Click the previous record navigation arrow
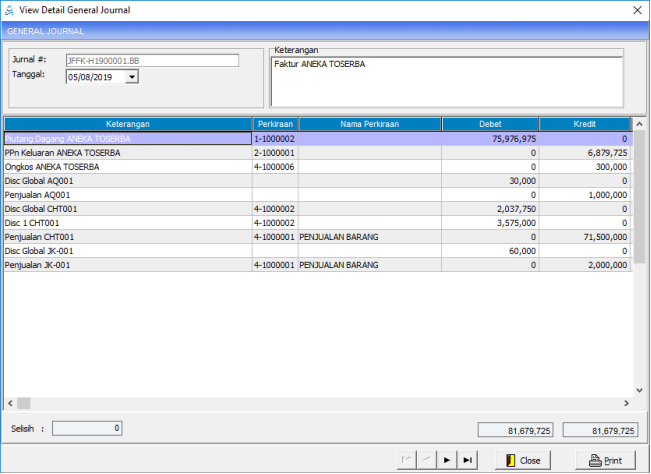Viewport: 651px width, 474px height. coord(426,460)
